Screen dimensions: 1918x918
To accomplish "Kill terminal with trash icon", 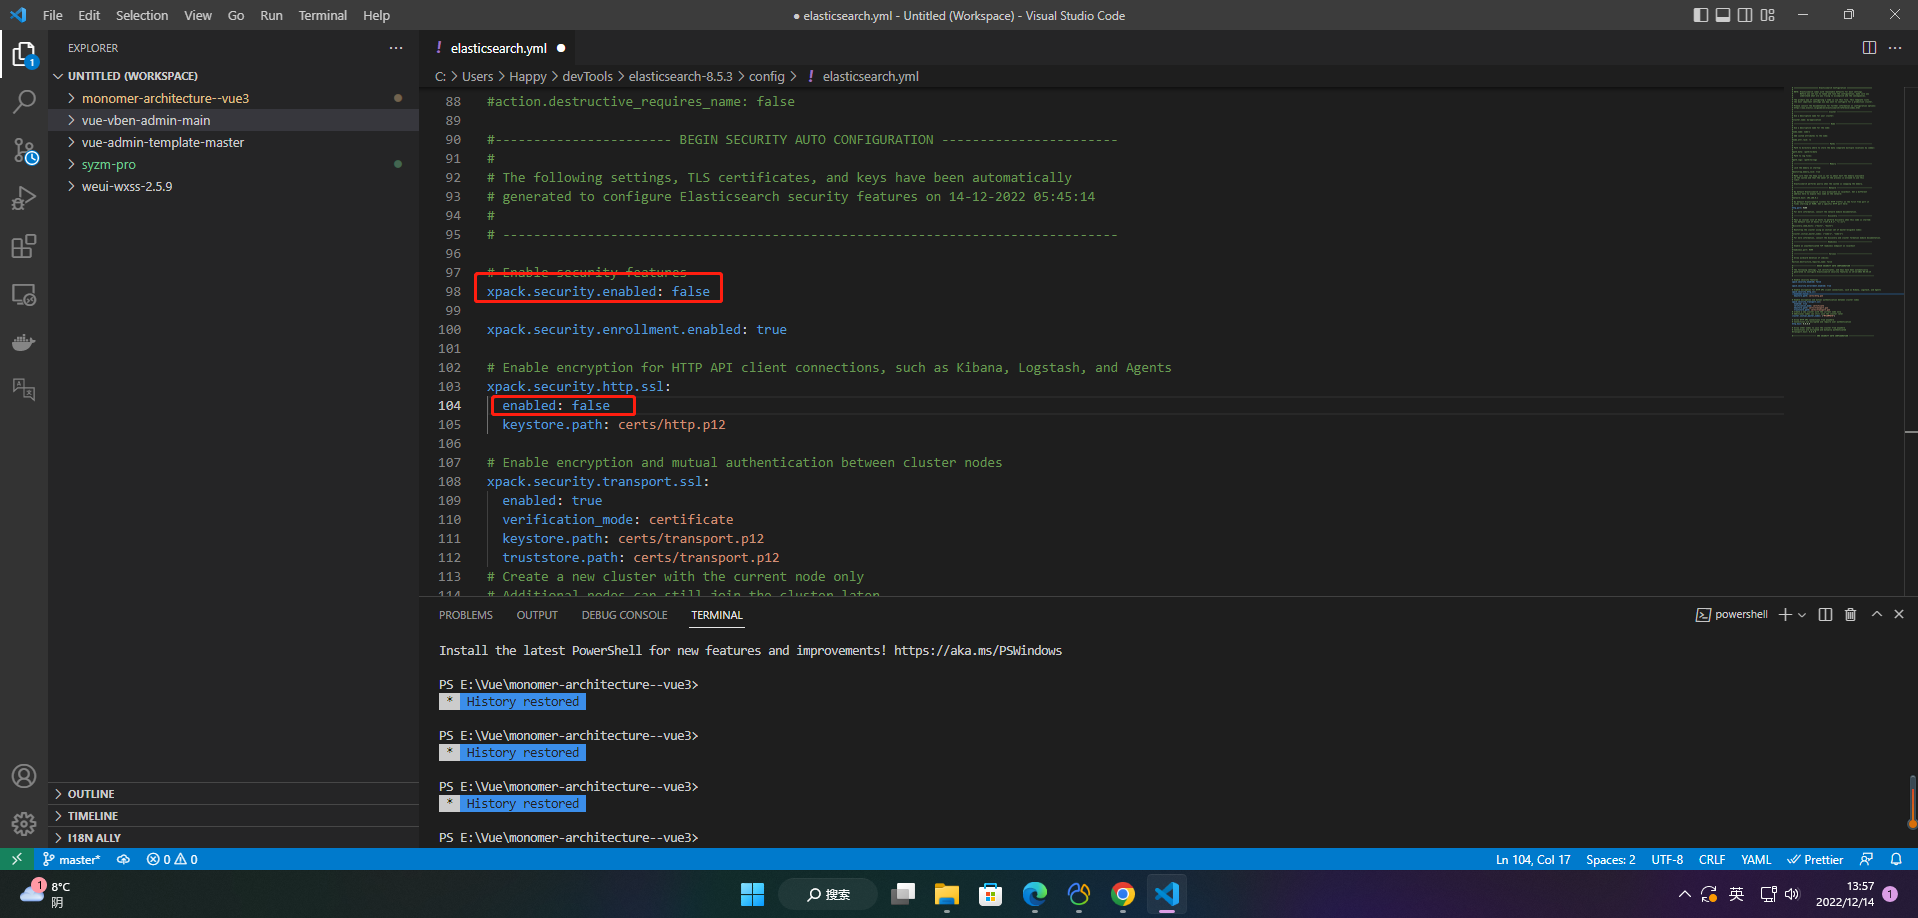I will point(1850,615).
